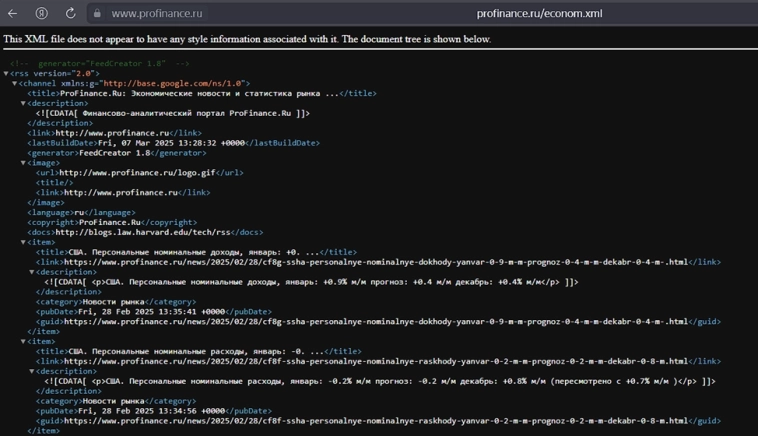Click the logo.gif url text
Screen dimensions: 758x436
click(x=137, y=173)
